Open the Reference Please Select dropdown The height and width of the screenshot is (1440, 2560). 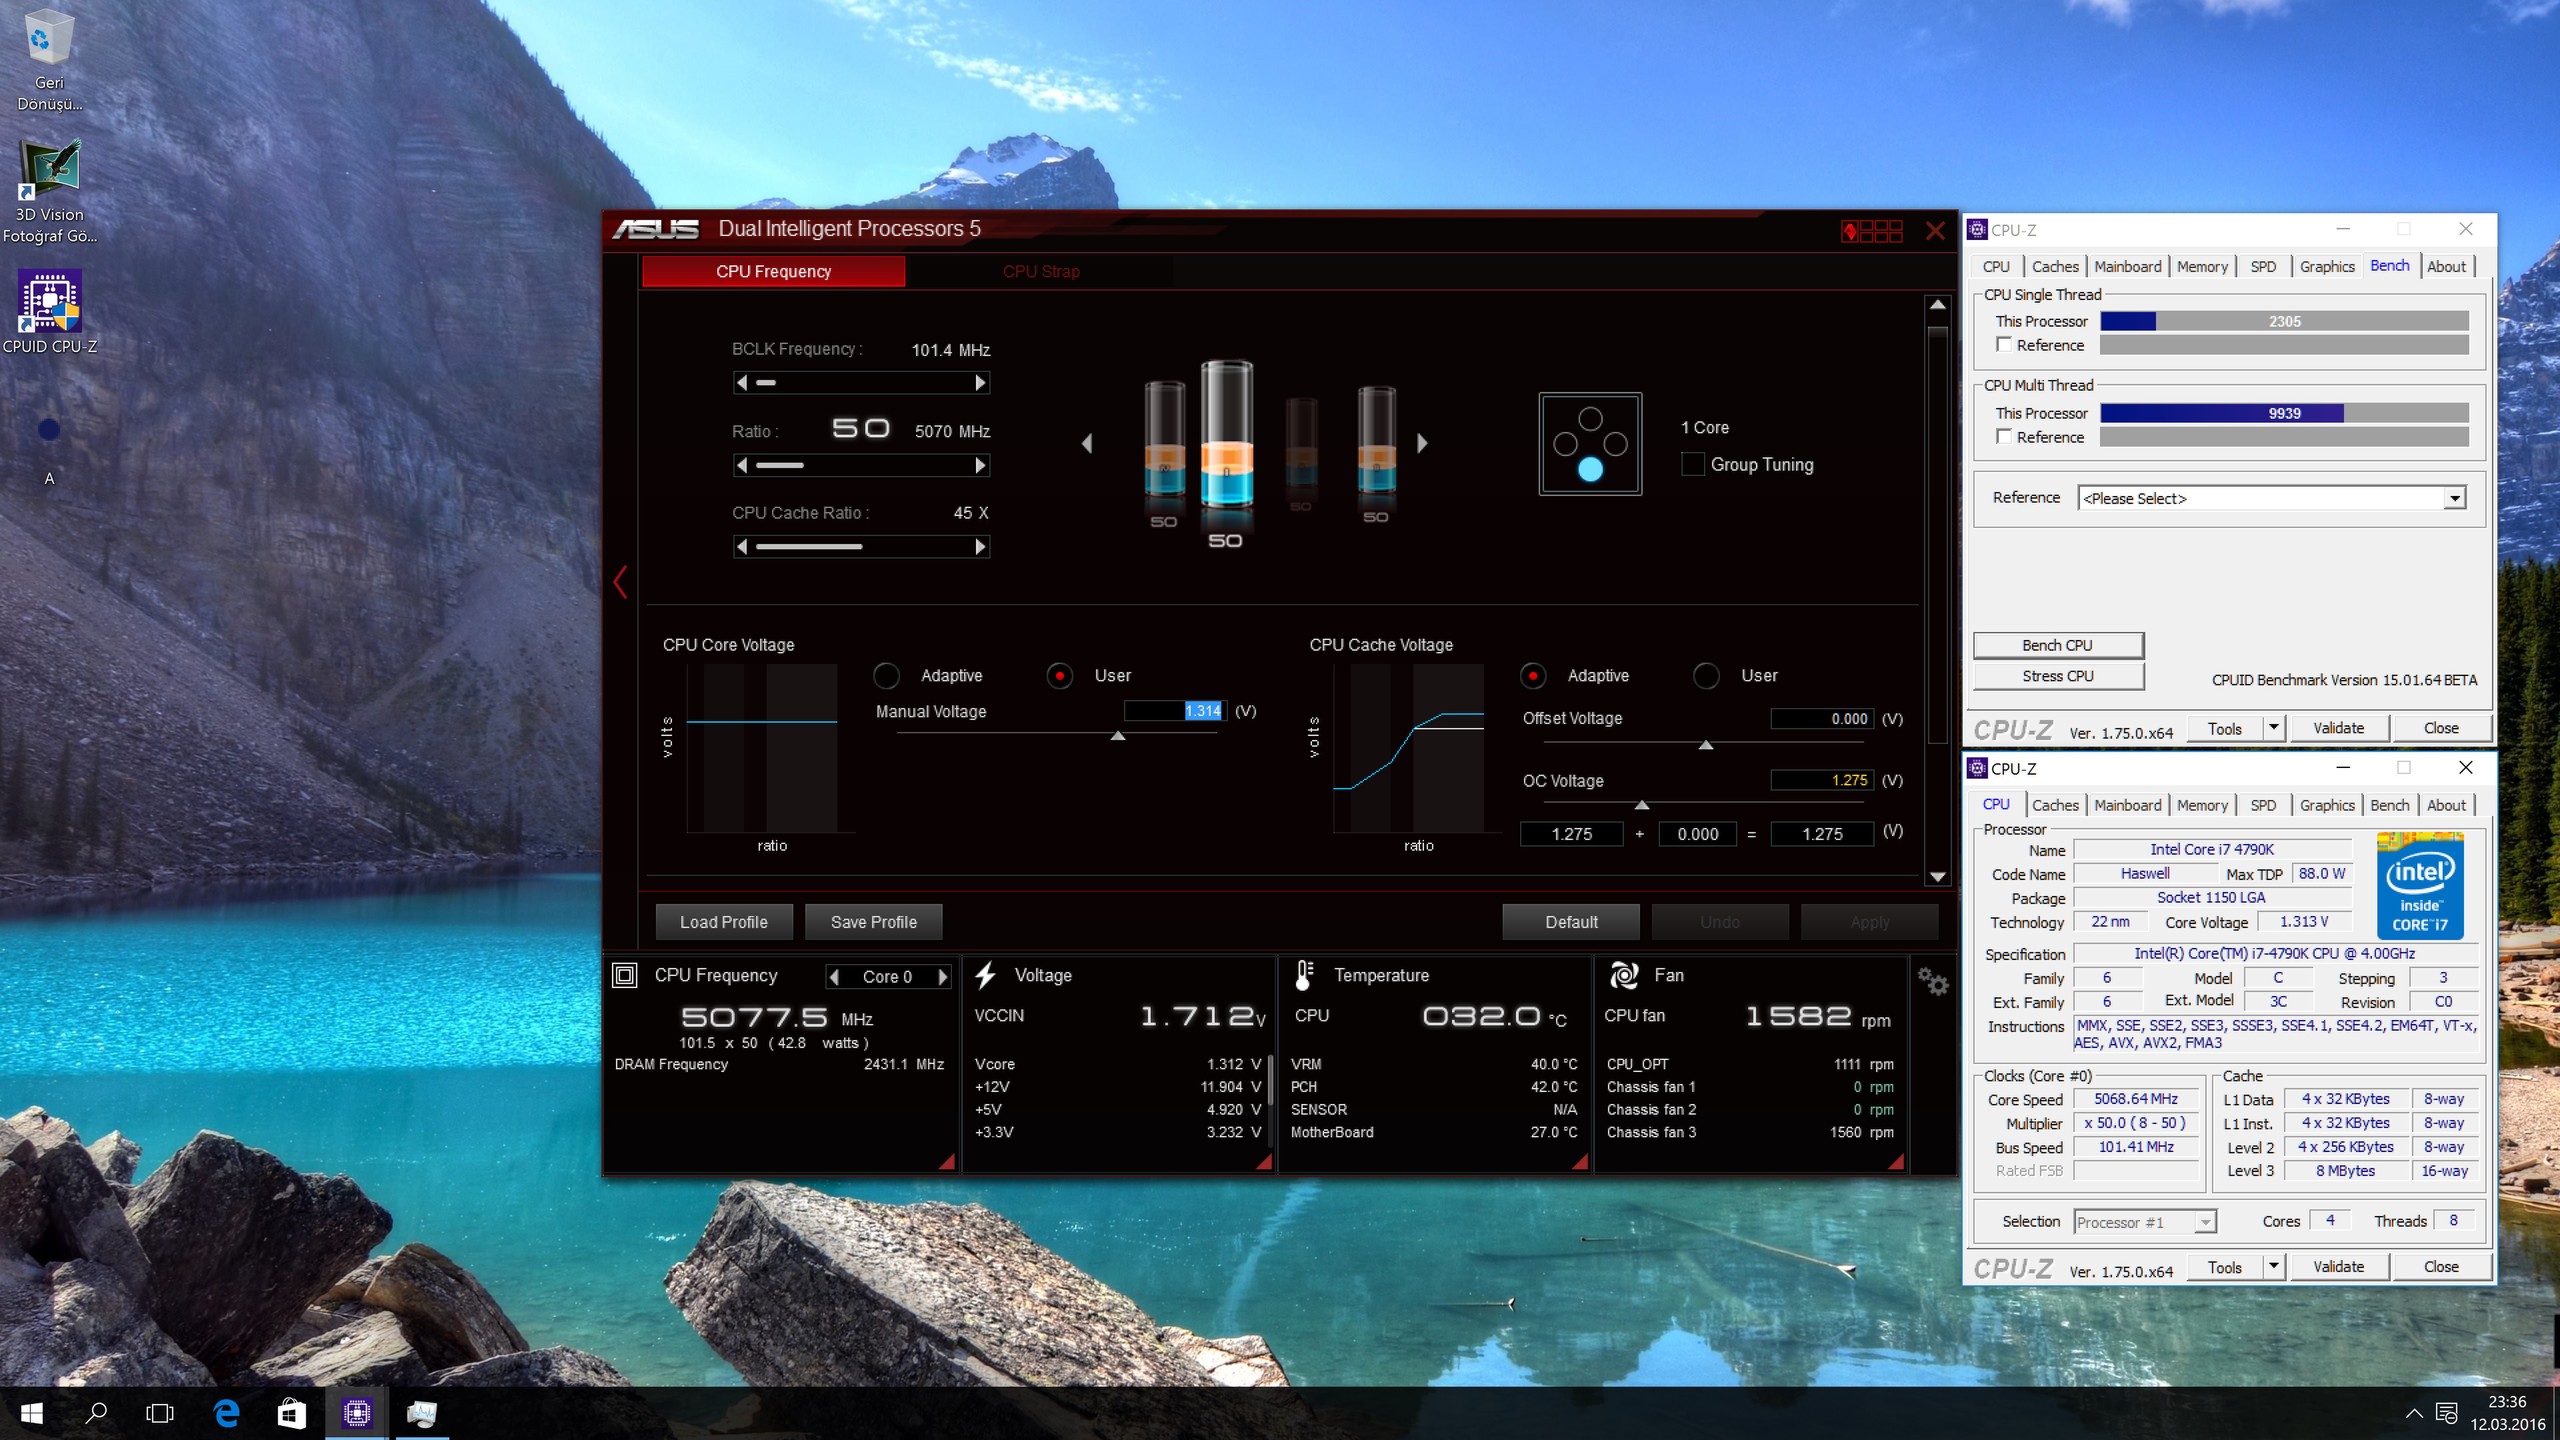pyautogui.click(x=2272, y=498)
